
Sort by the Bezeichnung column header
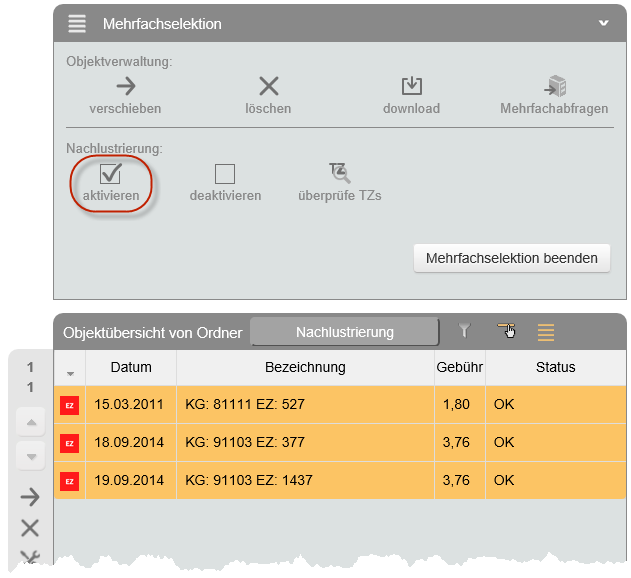(305, 367)
